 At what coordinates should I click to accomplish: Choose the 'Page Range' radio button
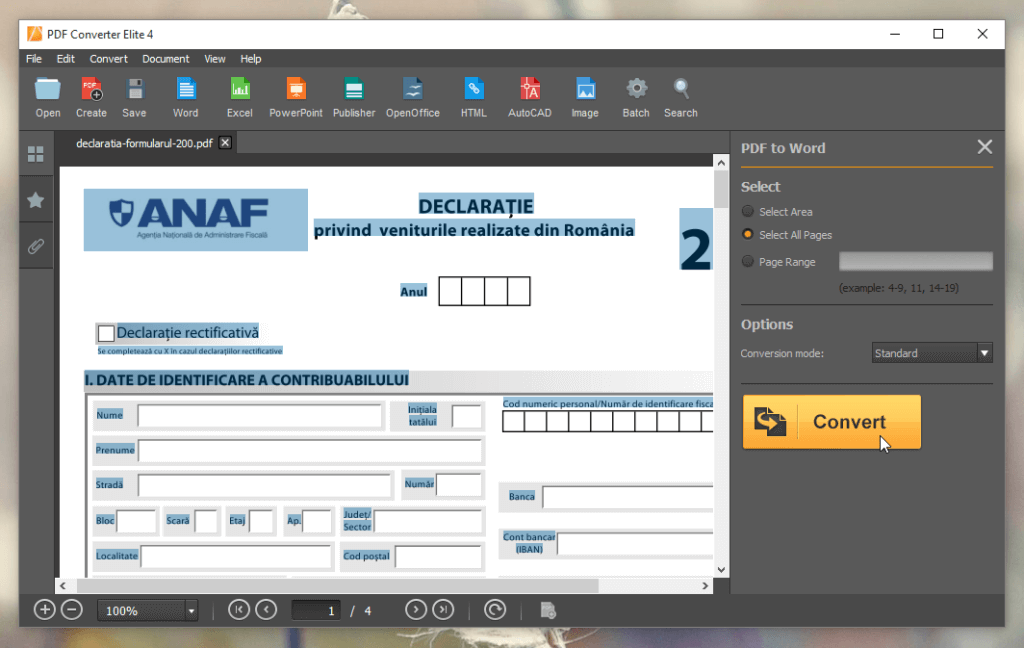[748, 262]
